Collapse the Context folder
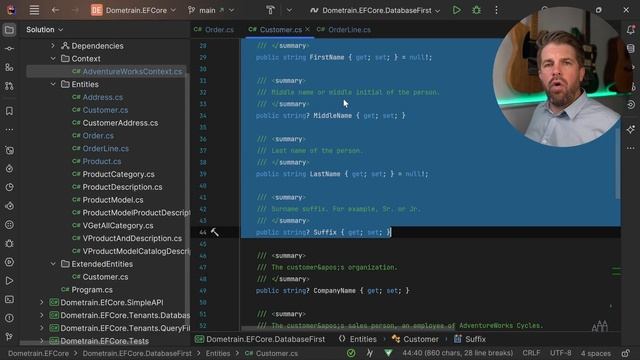 53,58
